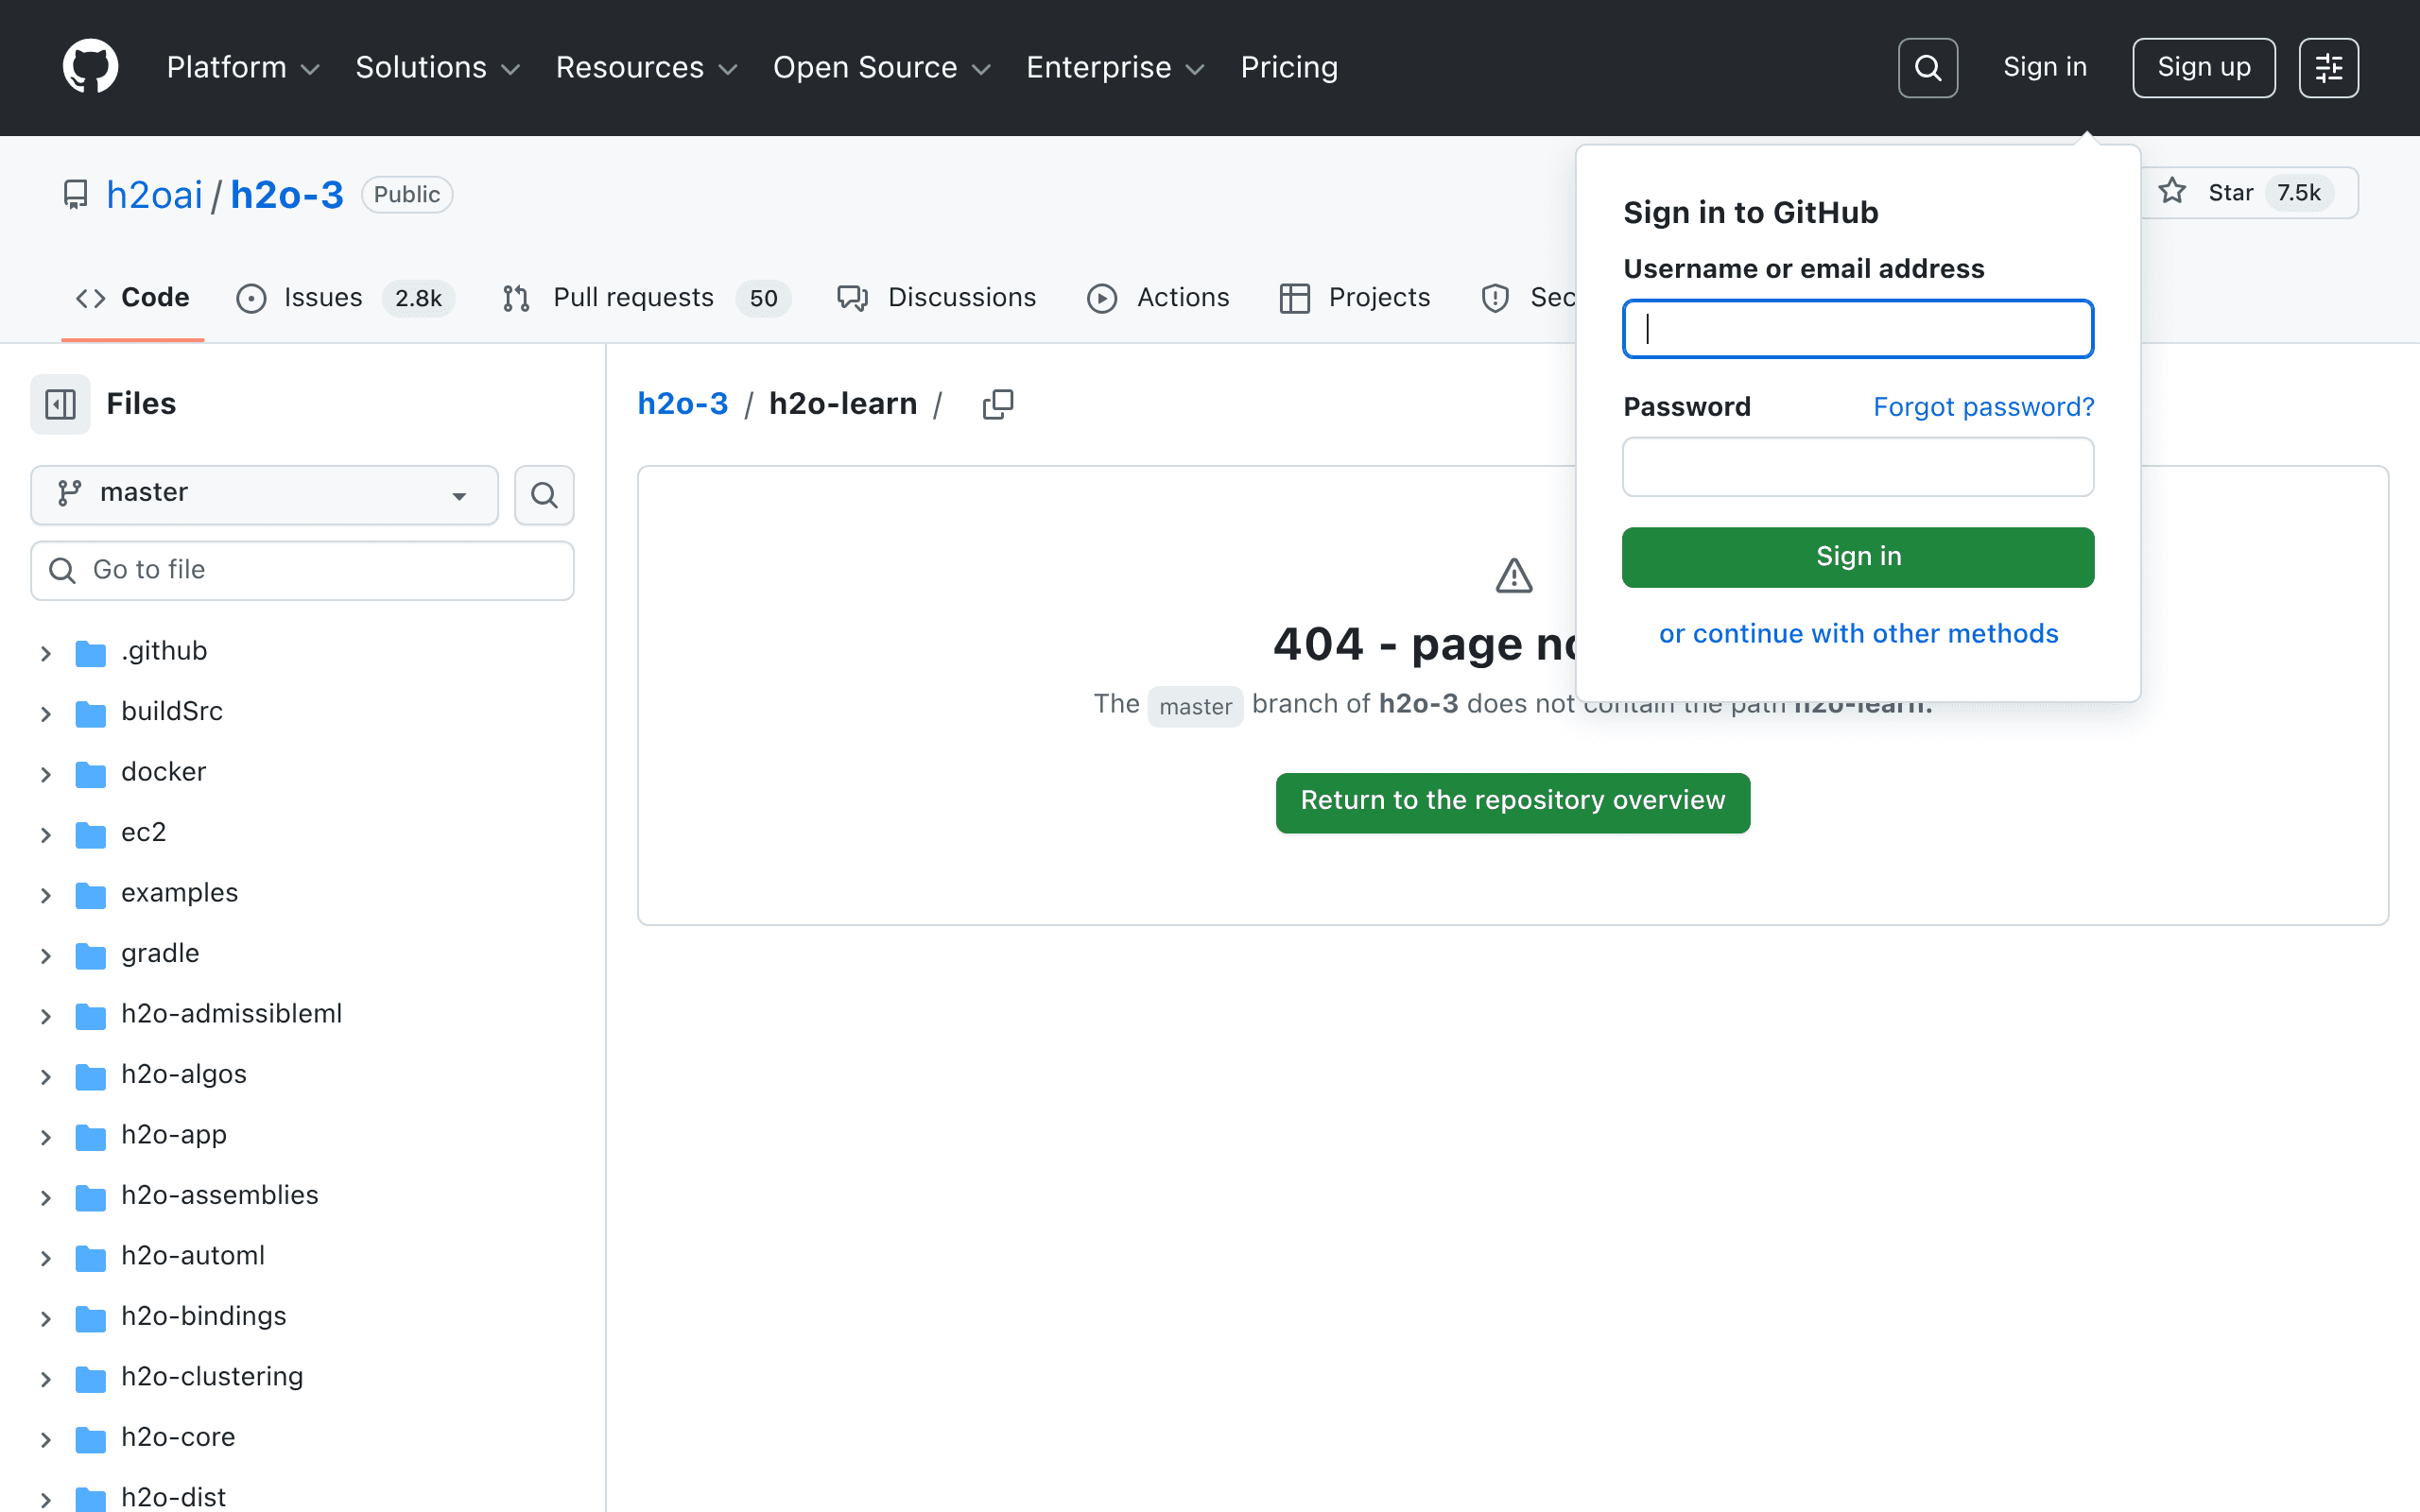Image resolution: width=2420 pixels, height=1512 pixels.
Task: Select the h2o-bindings folder row
Action: point(302,1318)
